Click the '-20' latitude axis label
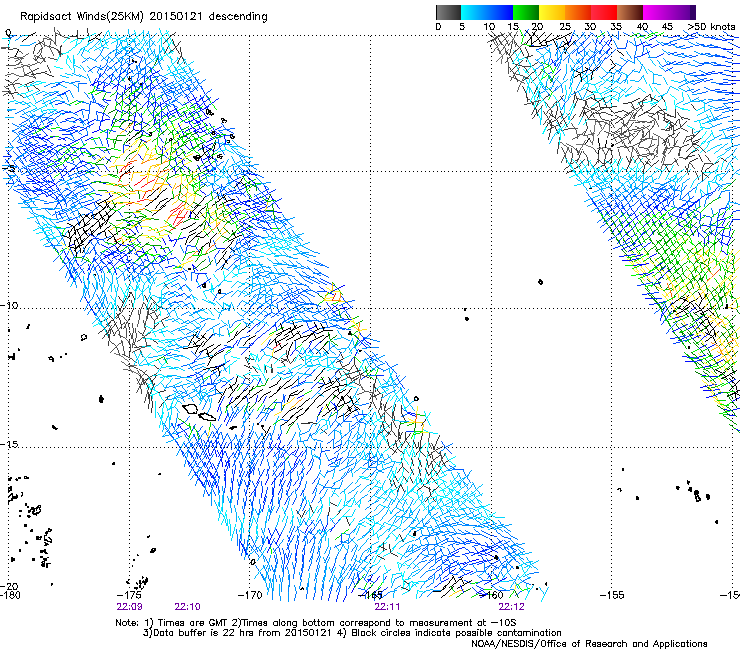 point(9,587)
